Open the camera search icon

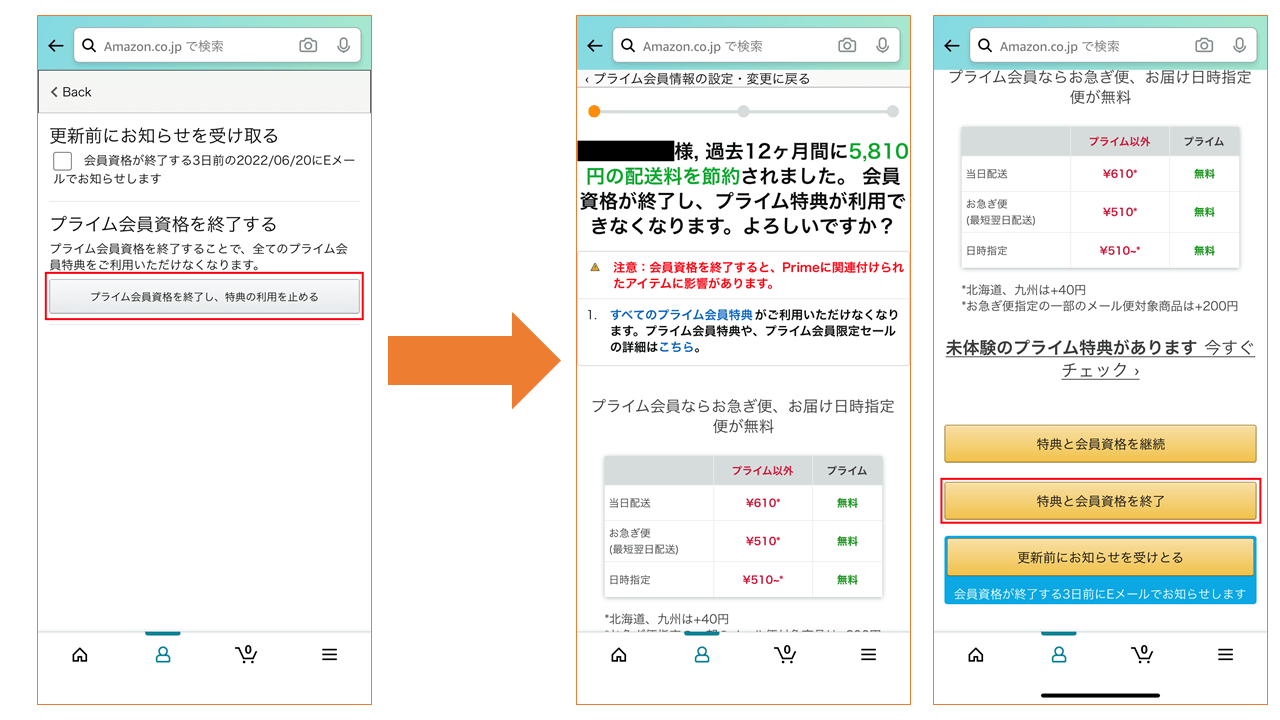308,45
